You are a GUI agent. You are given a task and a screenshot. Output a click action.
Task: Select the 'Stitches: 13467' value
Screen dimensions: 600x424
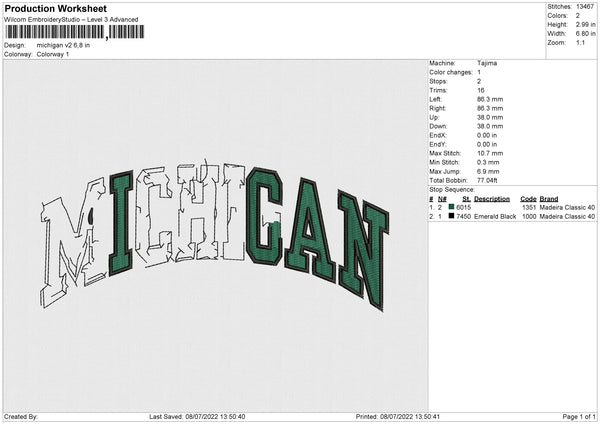[585, 7]
